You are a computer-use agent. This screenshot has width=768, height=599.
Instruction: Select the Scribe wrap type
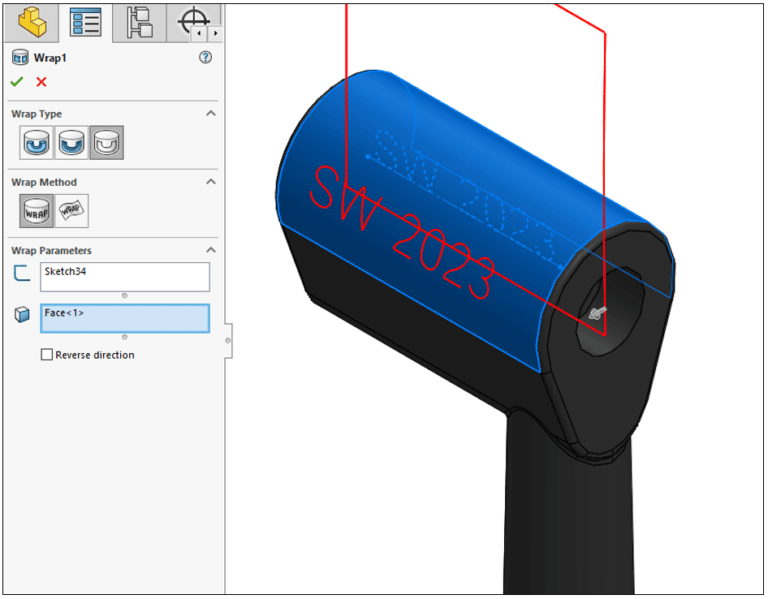coord(106,143)
